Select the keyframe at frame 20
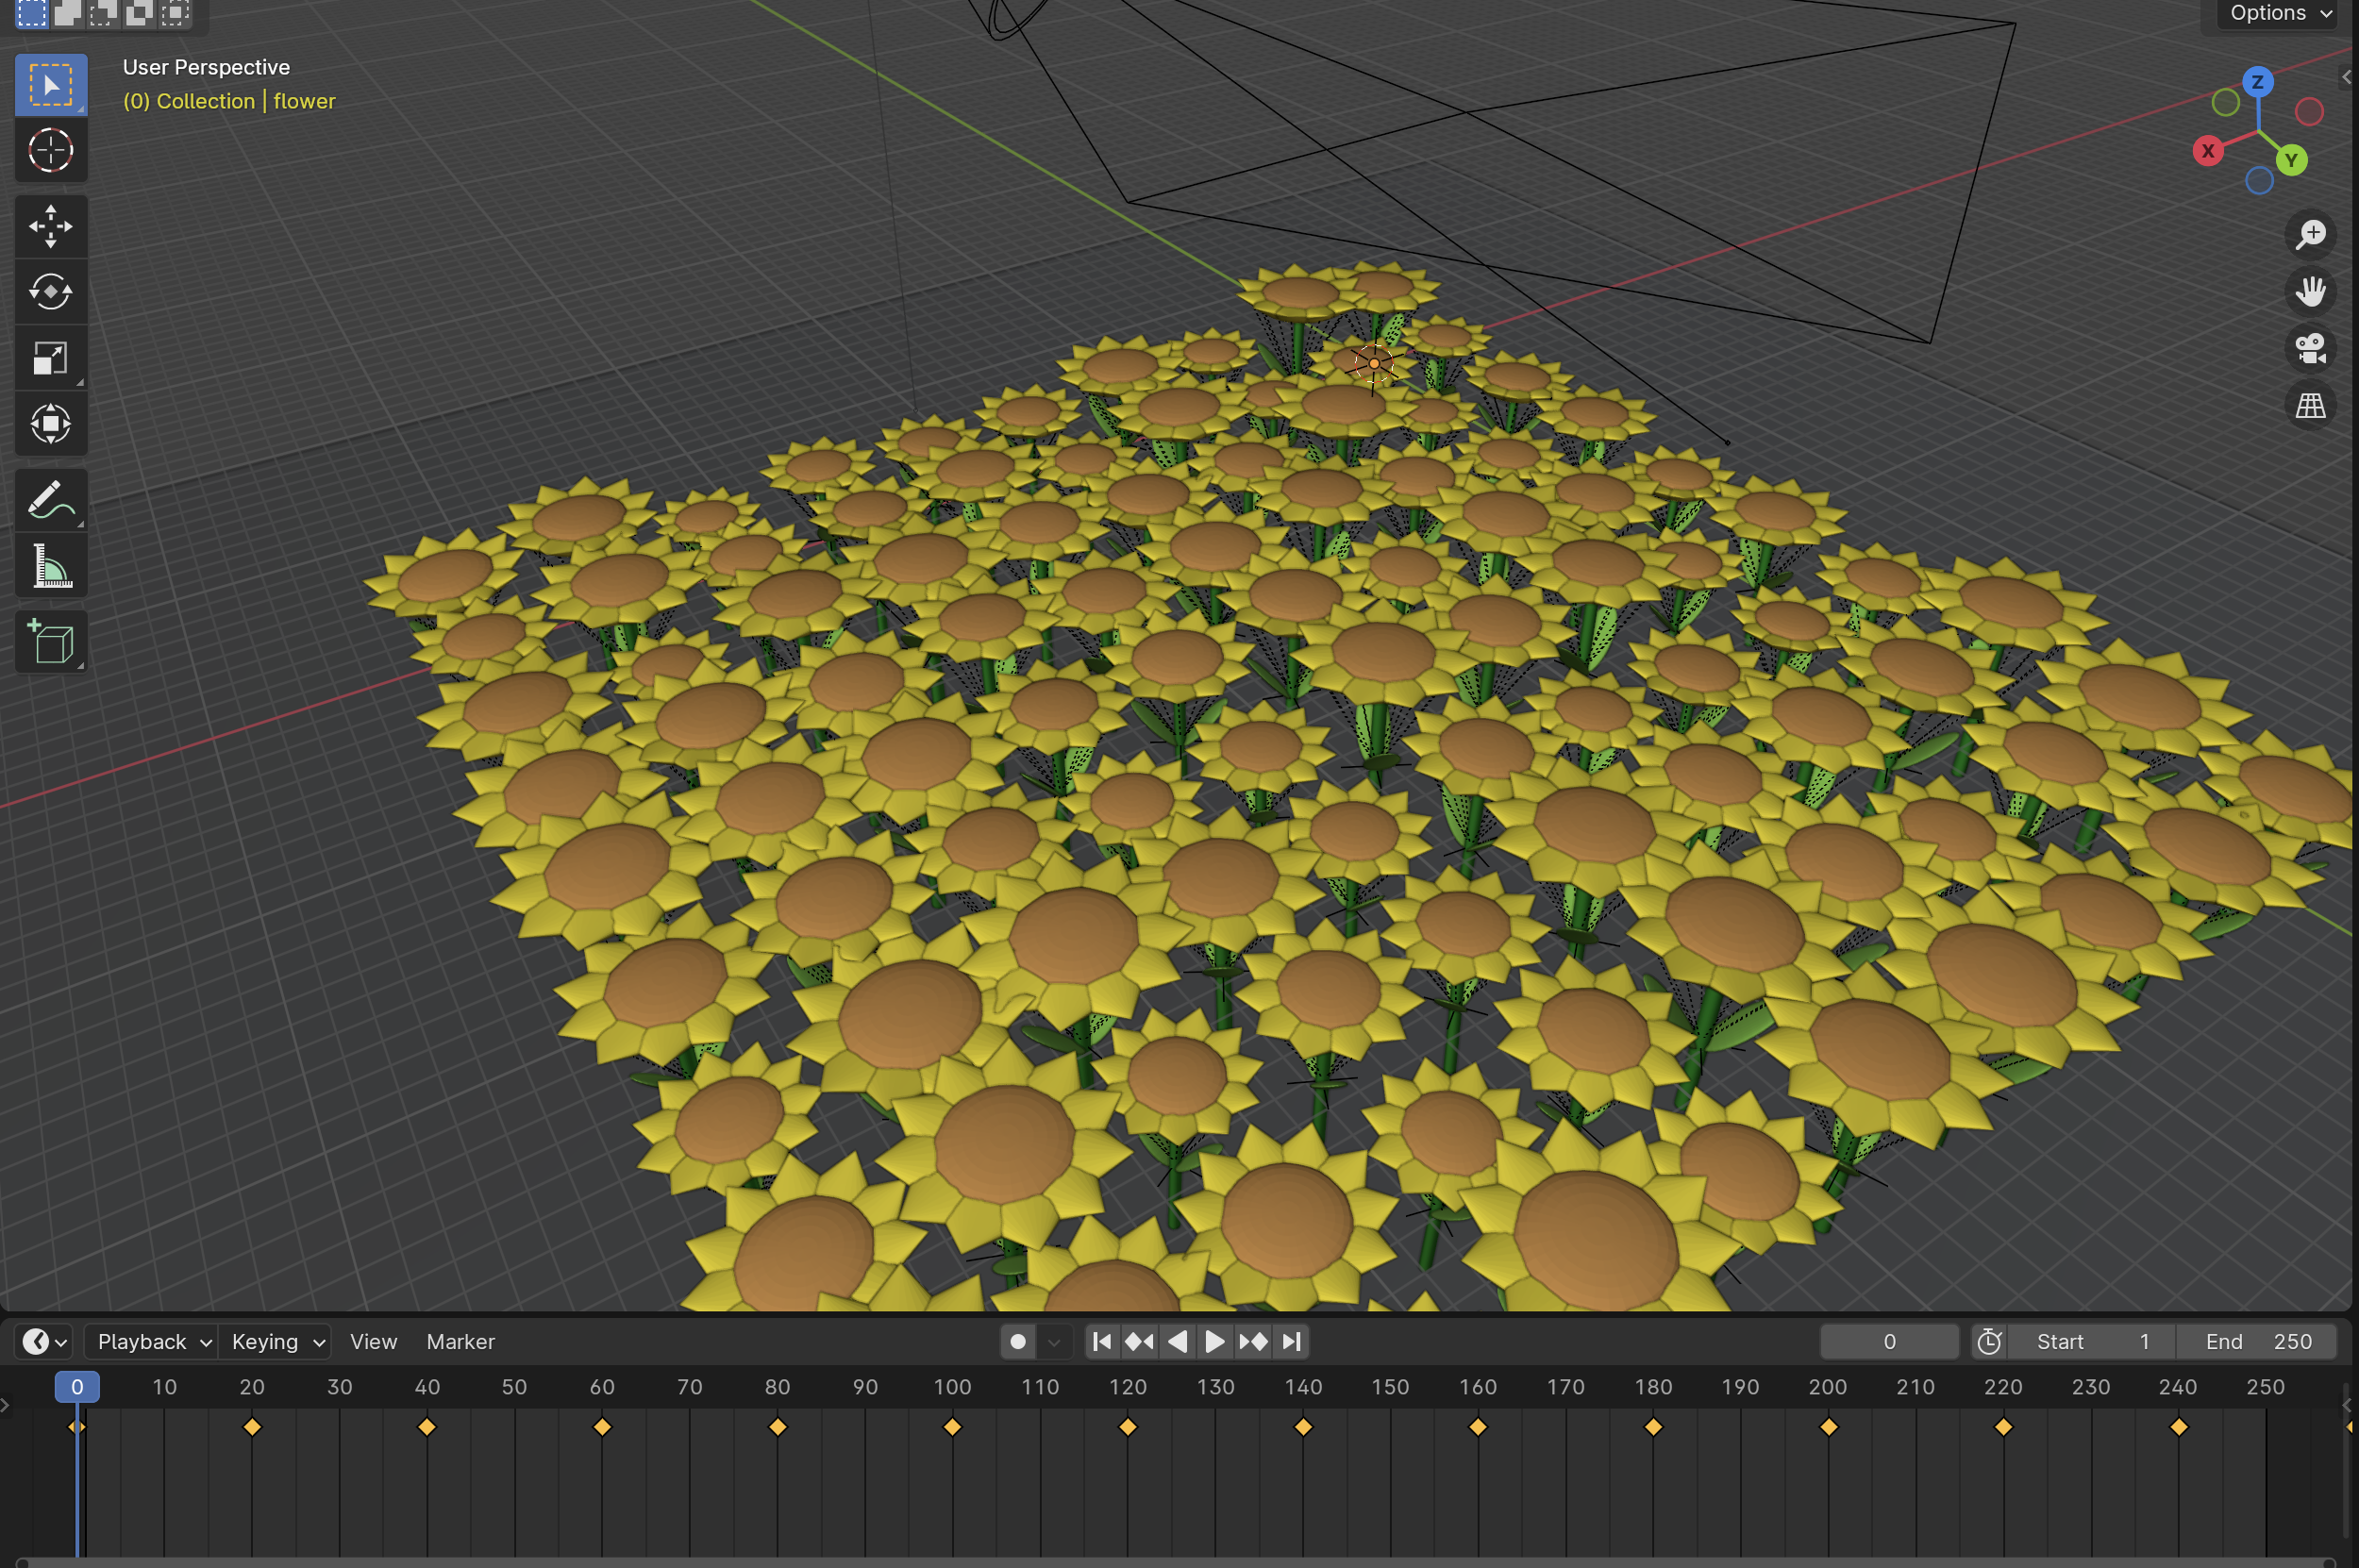The width and height of the screenshot is (2359, 1568). (252, 1427)
